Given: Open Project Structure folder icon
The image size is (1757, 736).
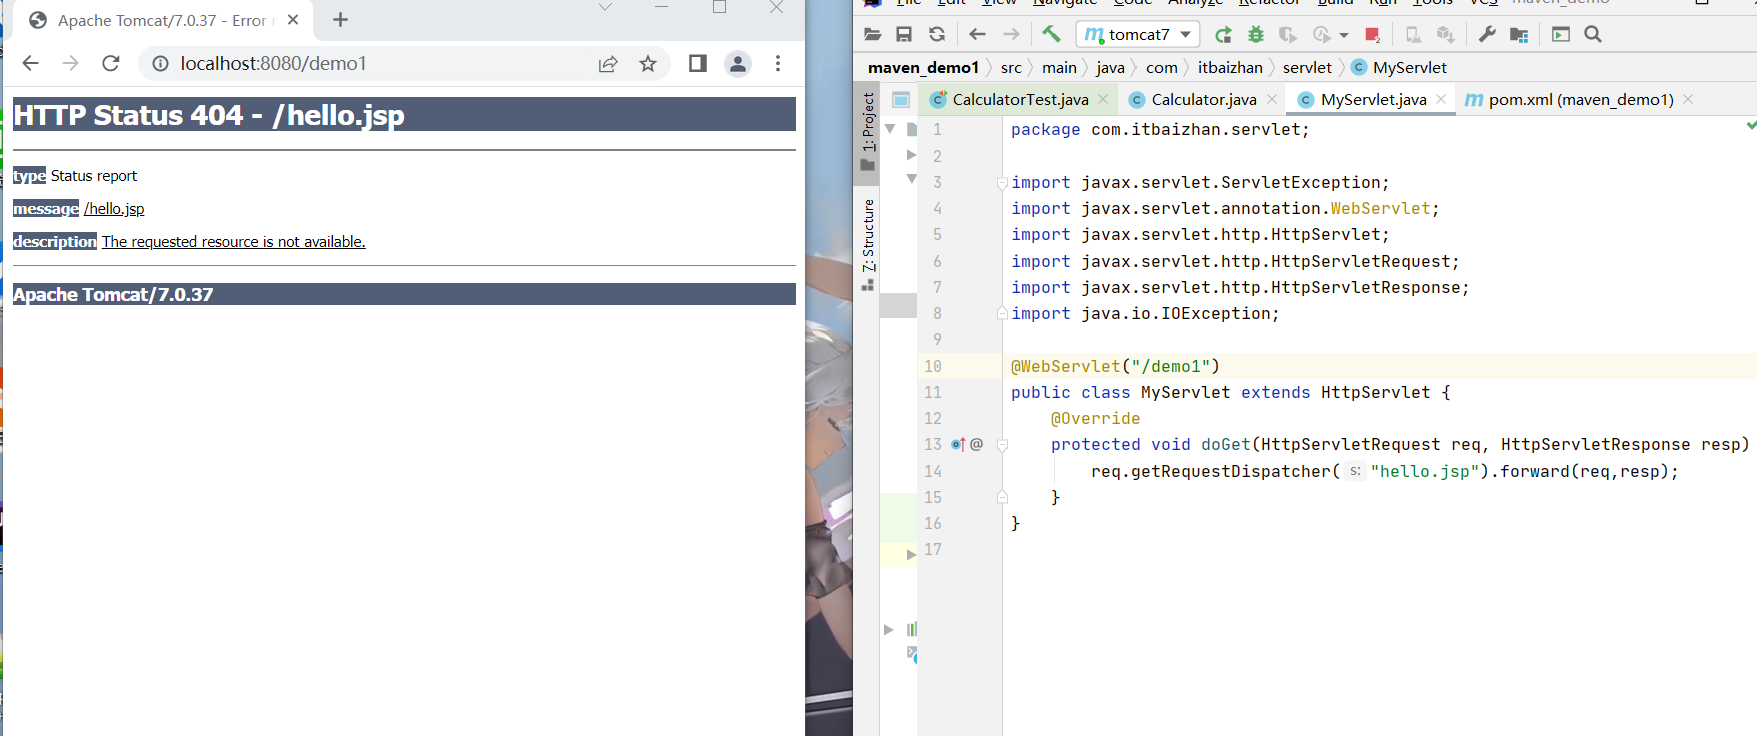Looking at the screenshot, I should 1519,35.
